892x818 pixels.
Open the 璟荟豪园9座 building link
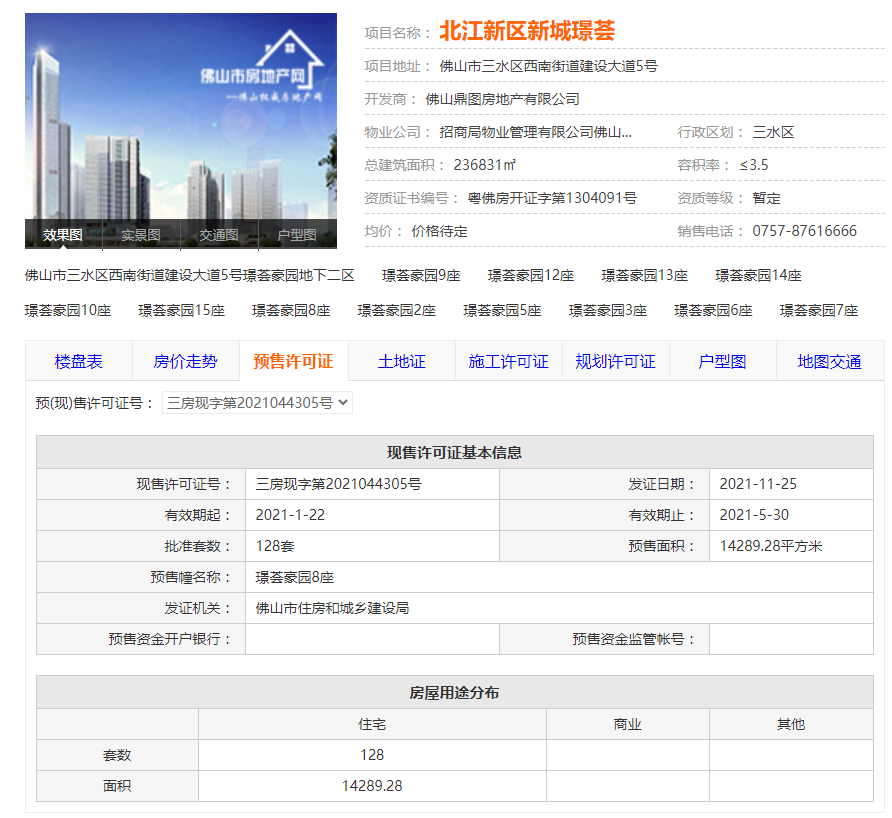(421, 276)
